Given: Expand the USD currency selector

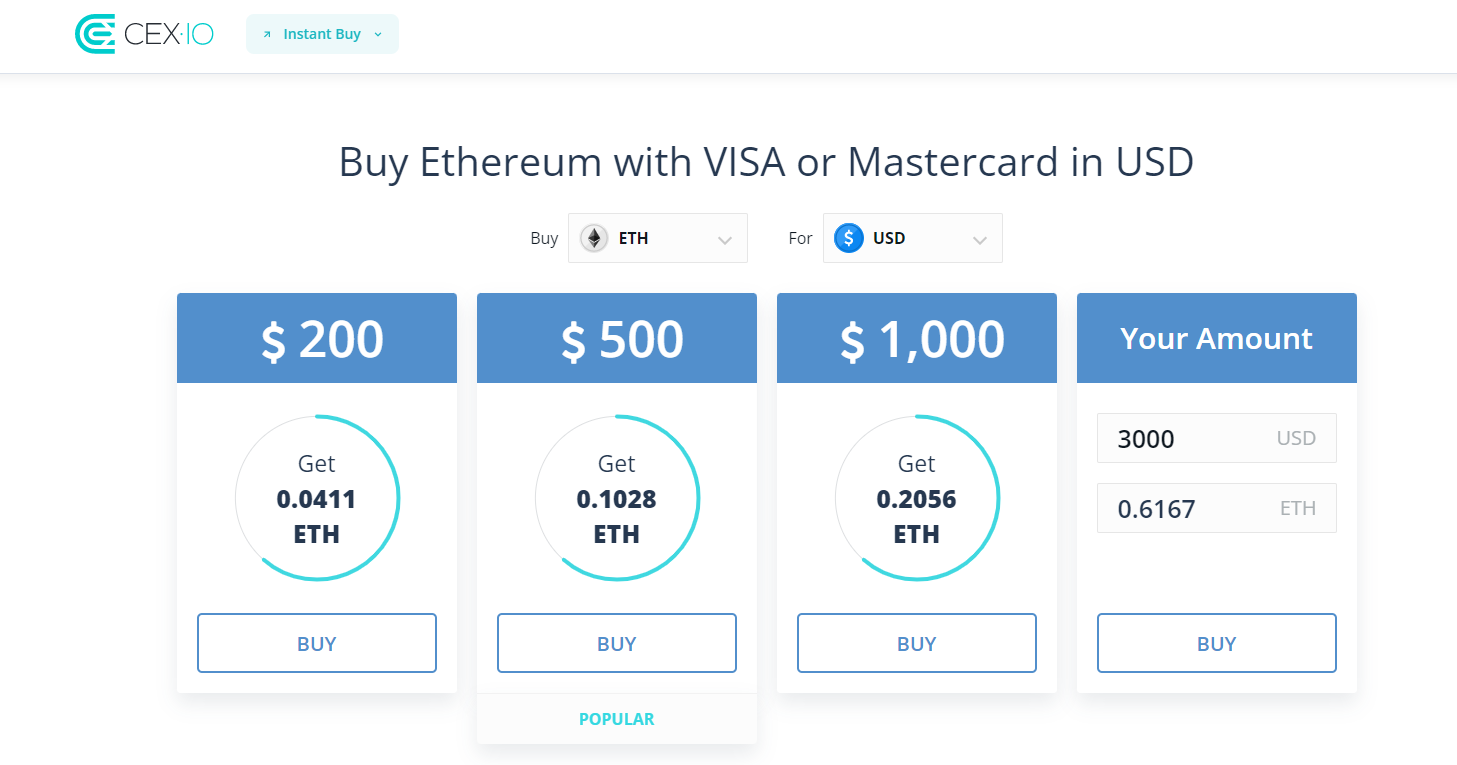Looking at the screenshot, I should click(x=913, y=238).
